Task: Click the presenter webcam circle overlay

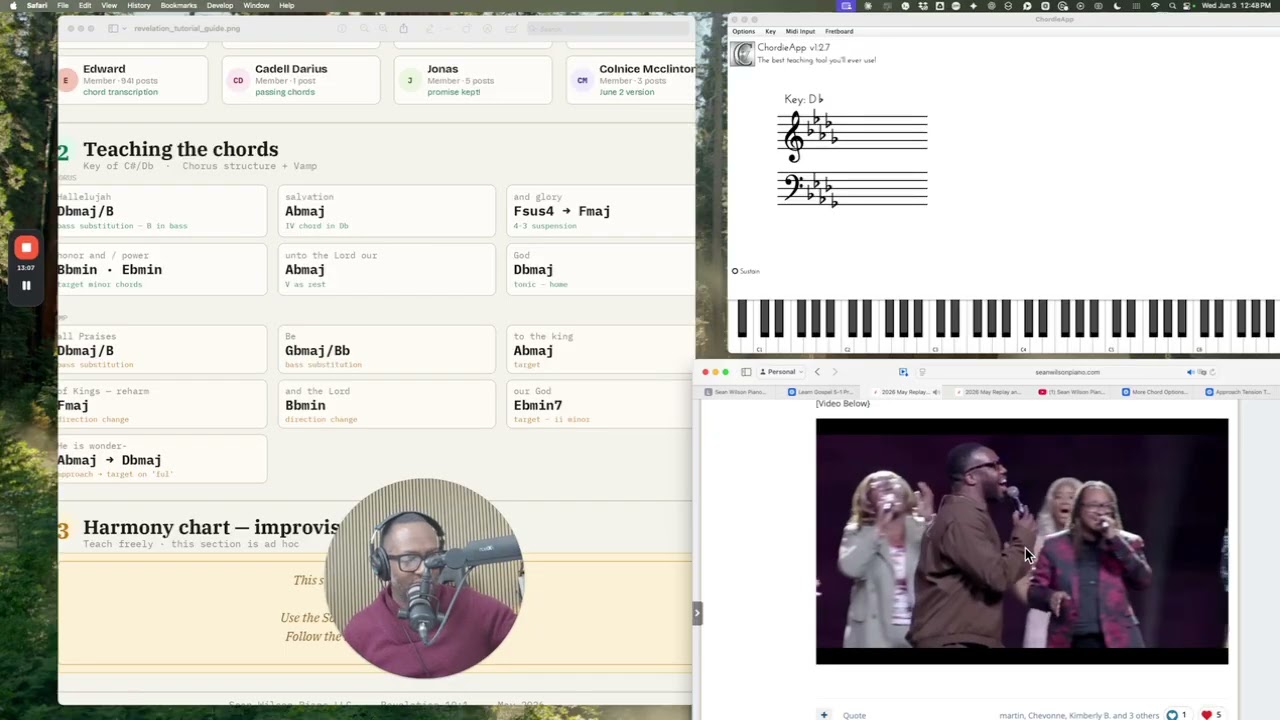Action: click(425, 579)
